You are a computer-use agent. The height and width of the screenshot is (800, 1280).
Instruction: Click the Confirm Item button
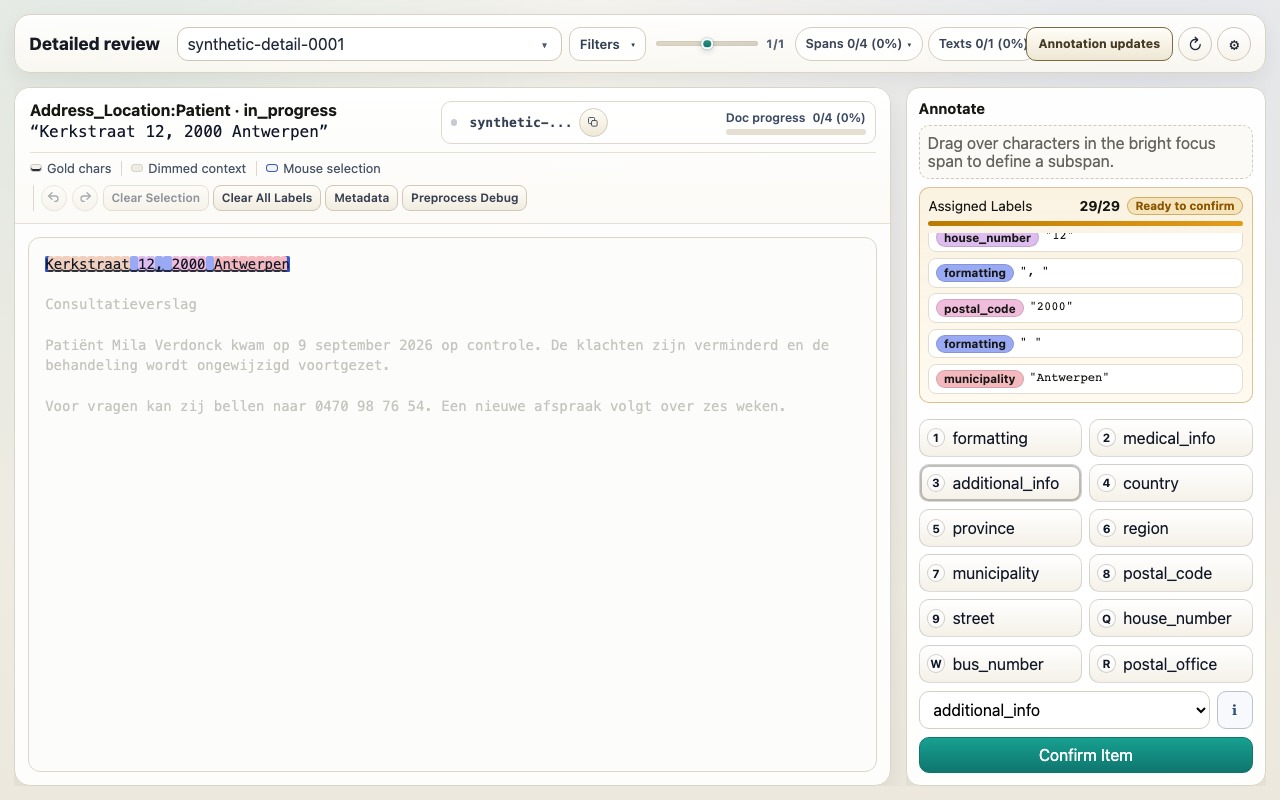coord(1086,755)
